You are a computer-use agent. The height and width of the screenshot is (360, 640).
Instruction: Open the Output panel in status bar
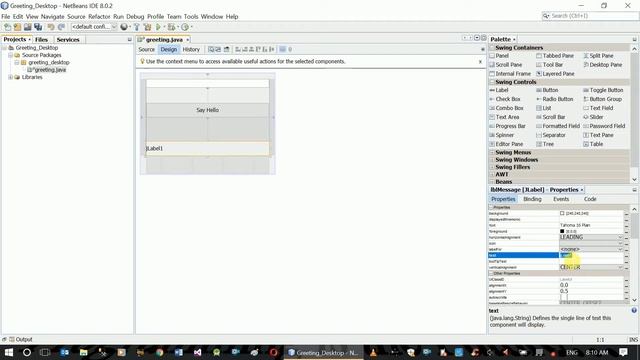[20, 339]
